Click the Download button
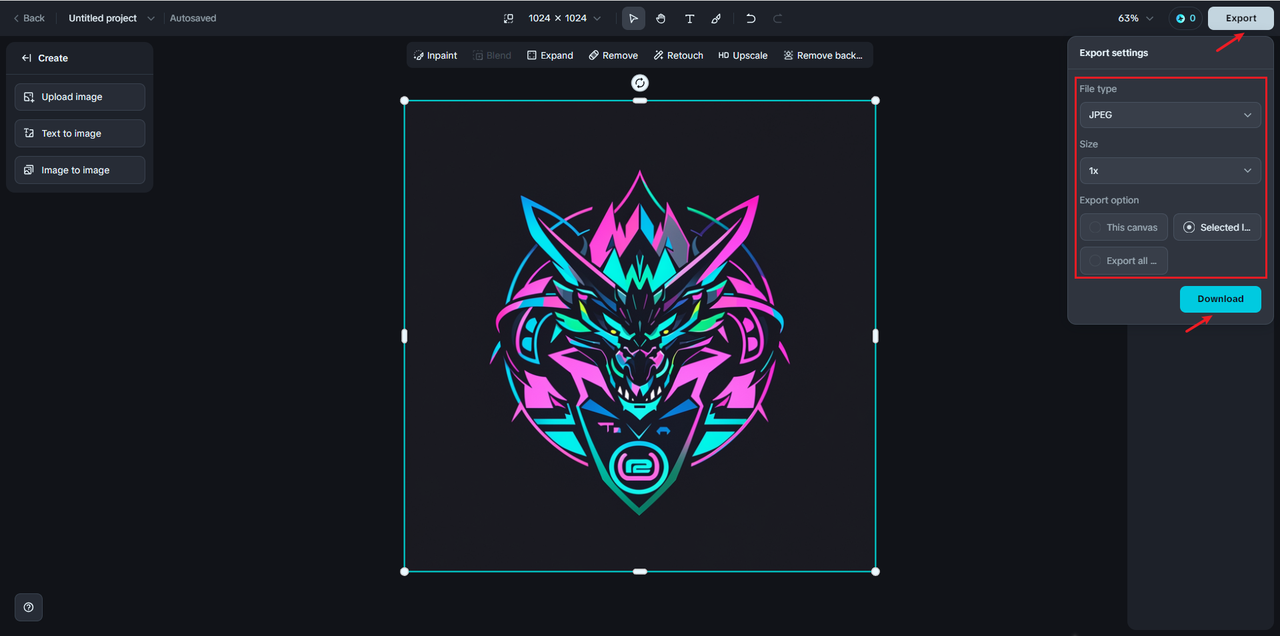This screenshot has height=636, width=1280. click(x=1220, y=299)
